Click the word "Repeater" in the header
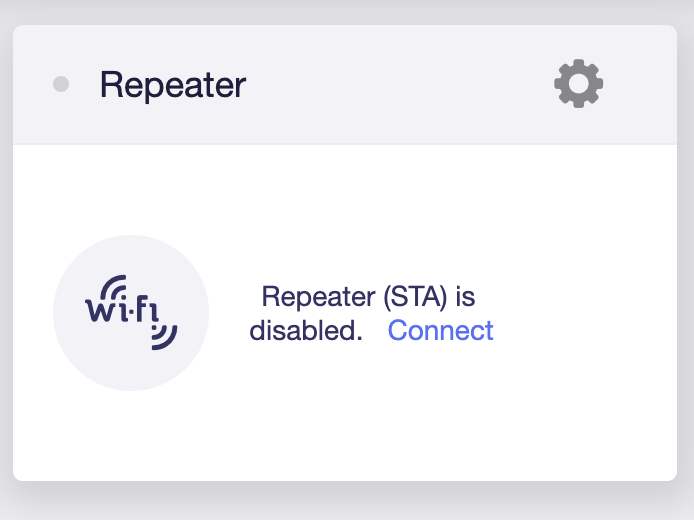 173,85
